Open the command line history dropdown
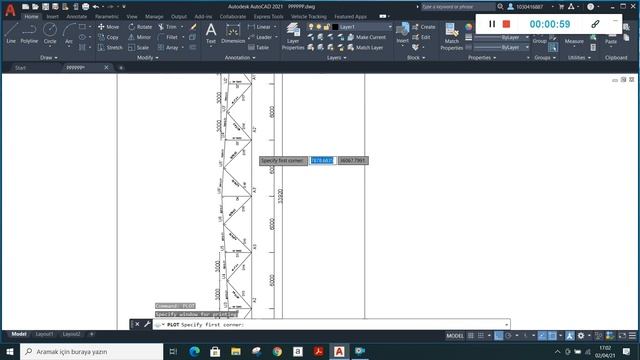This screenshot has height=360, width=640. tap(507, 324)
